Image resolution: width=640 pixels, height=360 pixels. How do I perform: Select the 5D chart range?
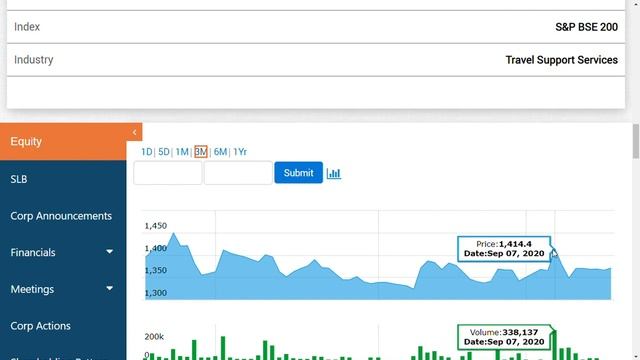164,152
